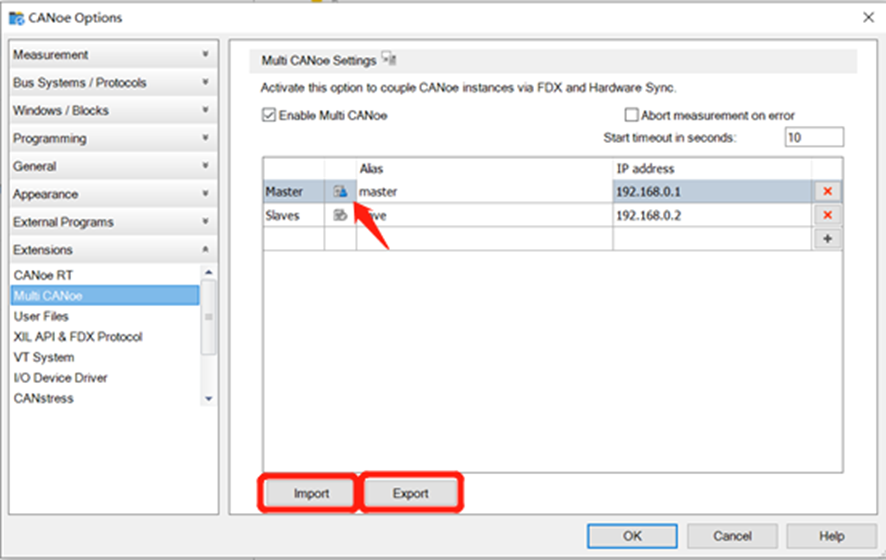Viewport: 886px width, 560px height.
Task: Select Multi CANoe in Extensions list
Action: tap(105, 296)
